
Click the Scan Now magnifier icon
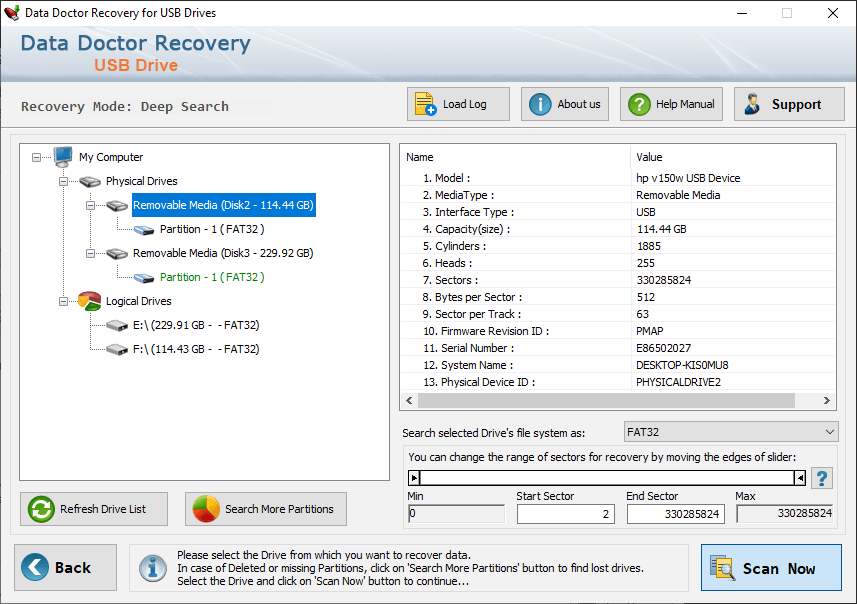pyautogui.click(x=721, y=567)
